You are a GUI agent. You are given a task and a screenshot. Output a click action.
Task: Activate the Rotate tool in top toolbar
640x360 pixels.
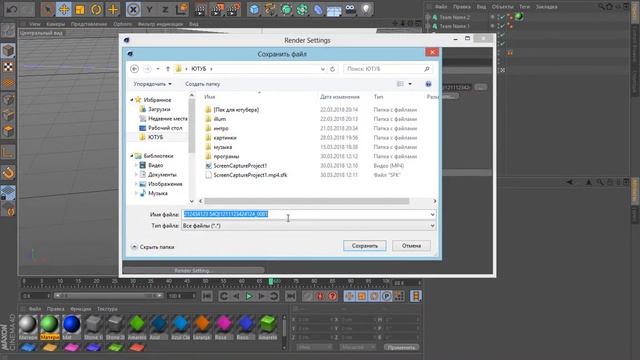(x=96, y=9)
